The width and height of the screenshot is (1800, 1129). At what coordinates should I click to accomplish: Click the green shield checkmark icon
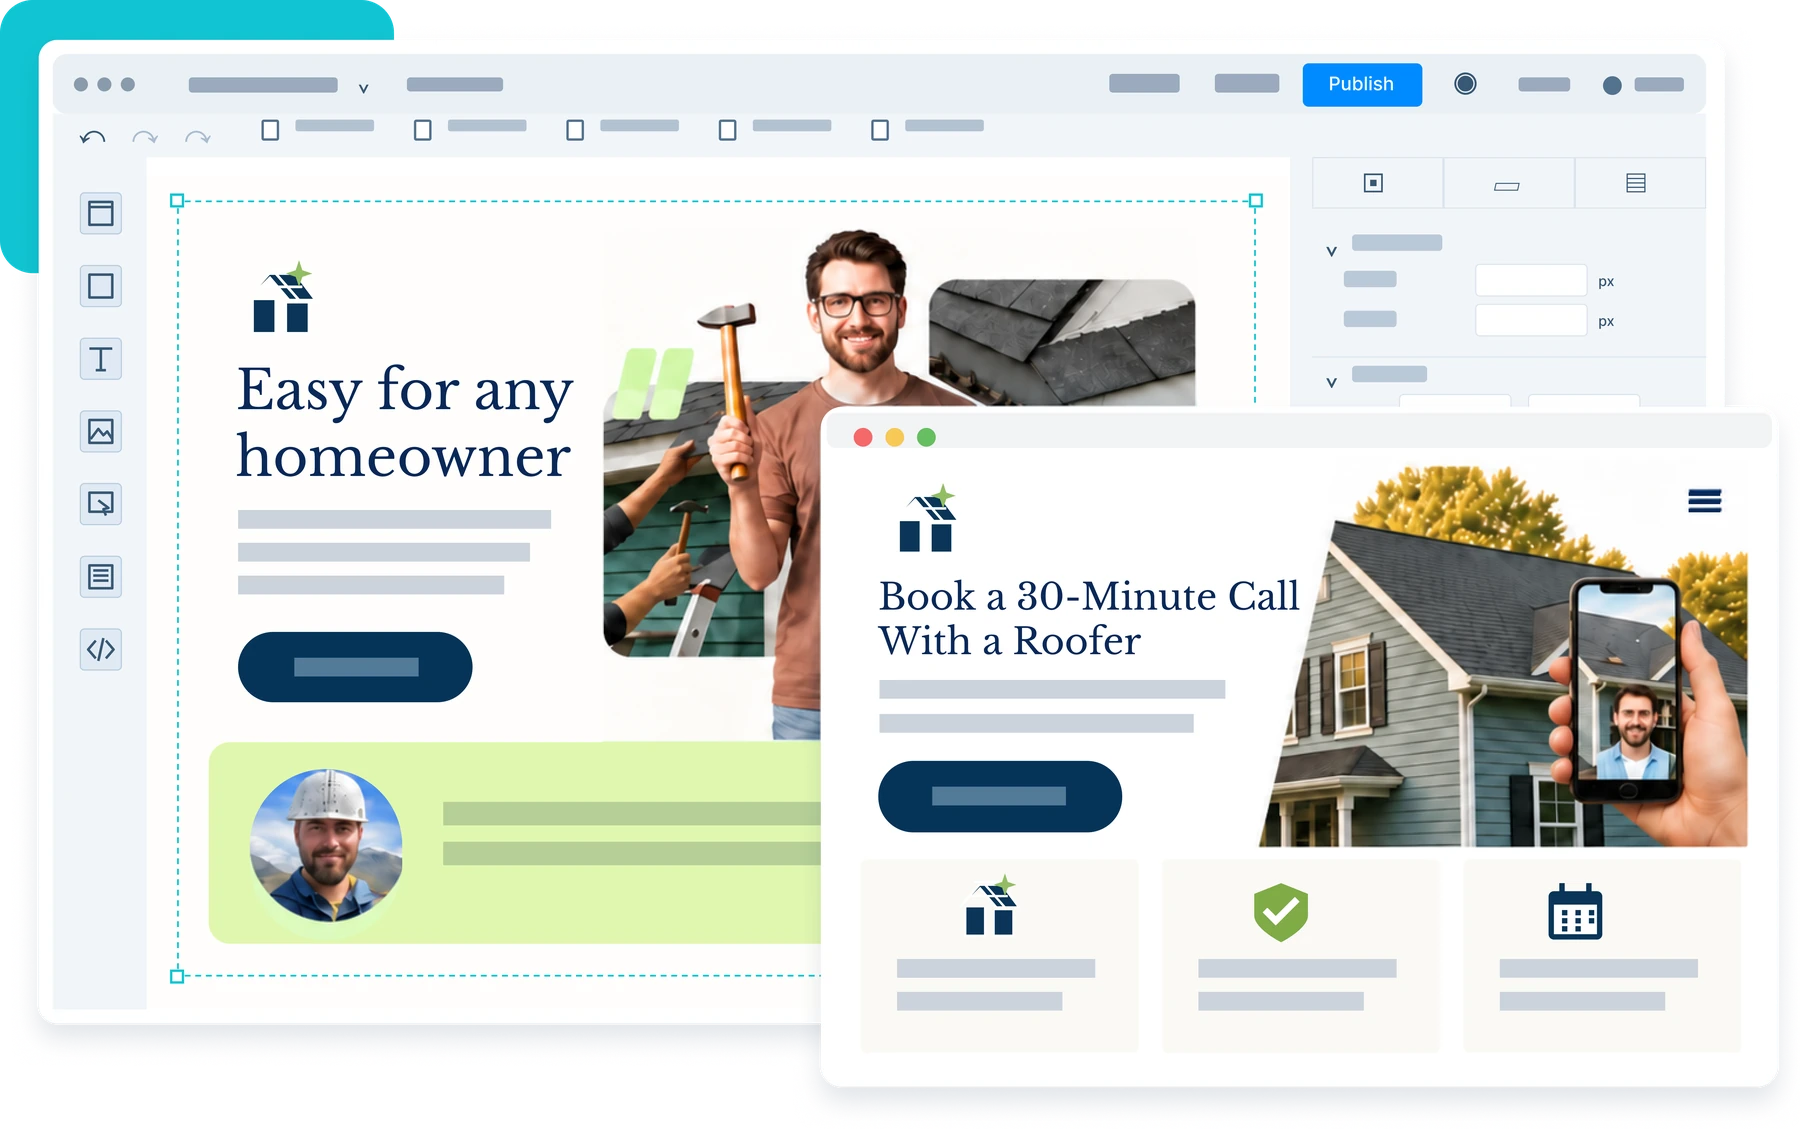point(1281,912)
